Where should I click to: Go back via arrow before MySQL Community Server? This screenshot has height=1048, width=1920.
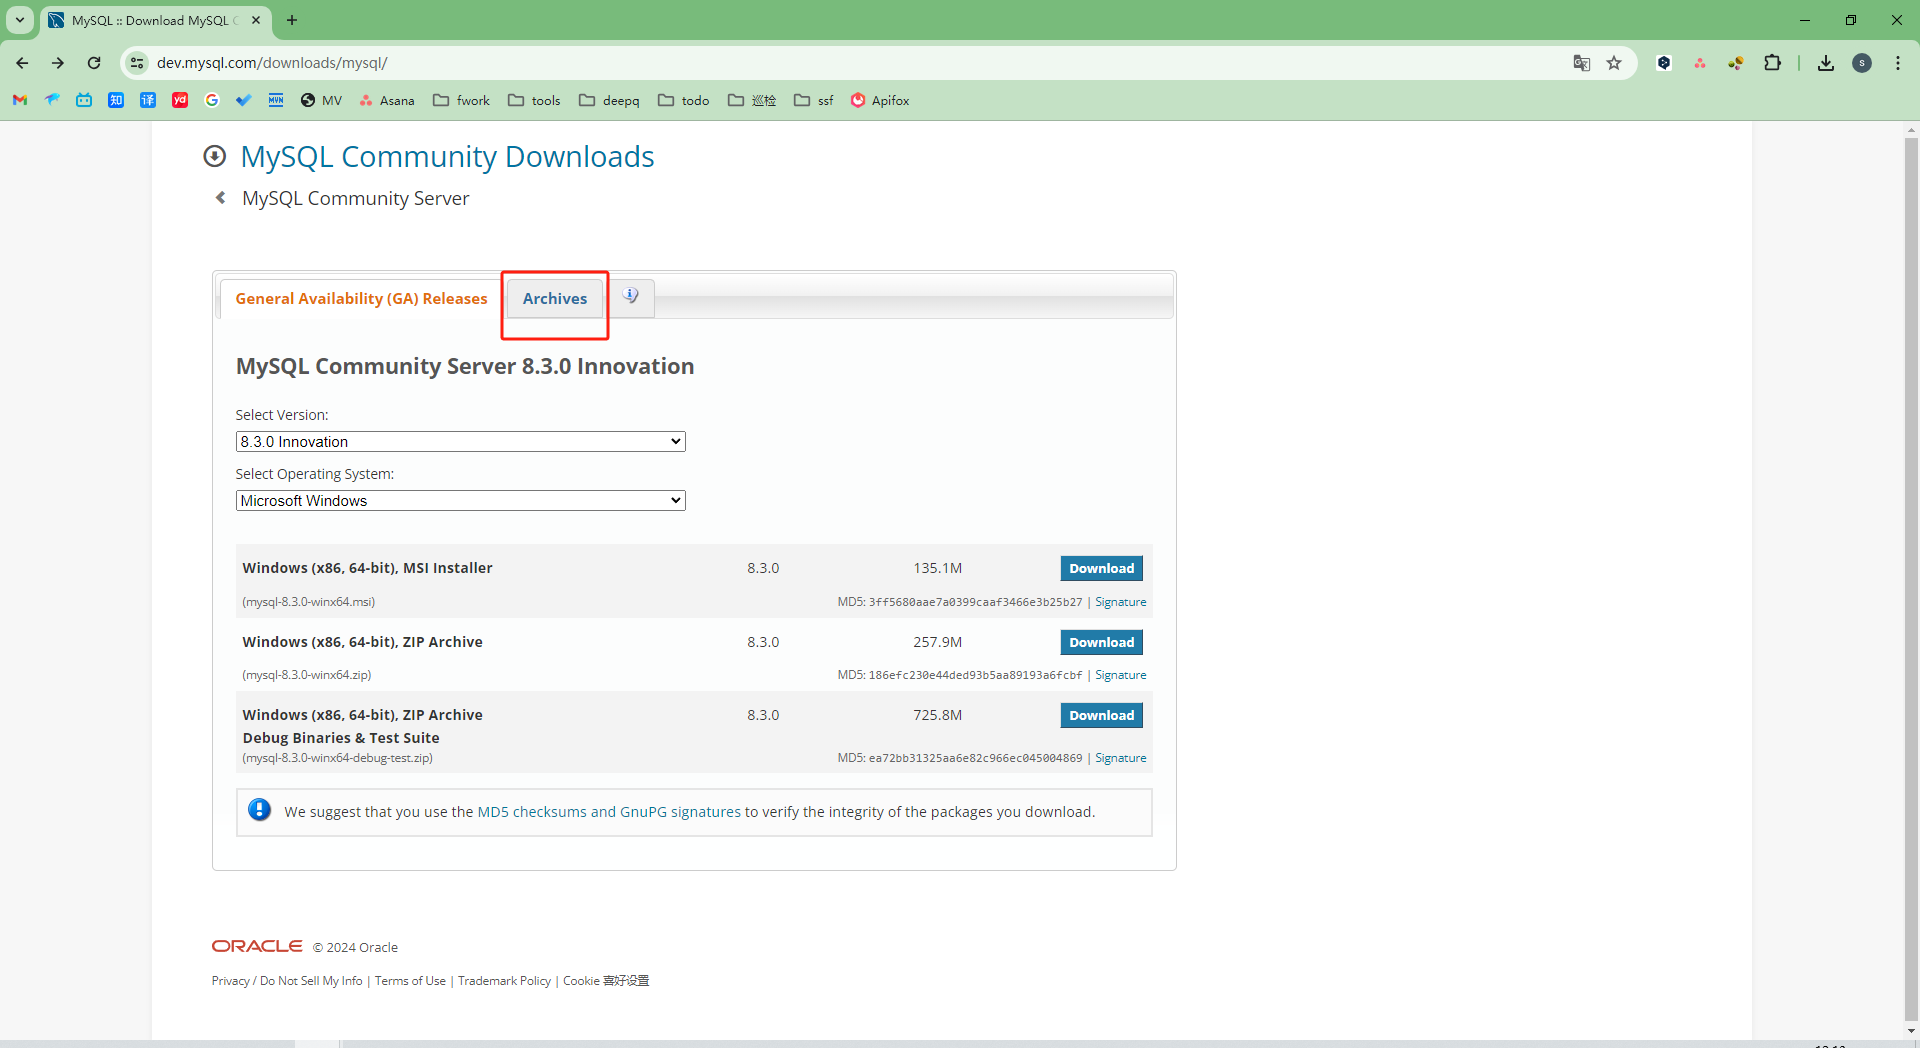pos(221,198)
